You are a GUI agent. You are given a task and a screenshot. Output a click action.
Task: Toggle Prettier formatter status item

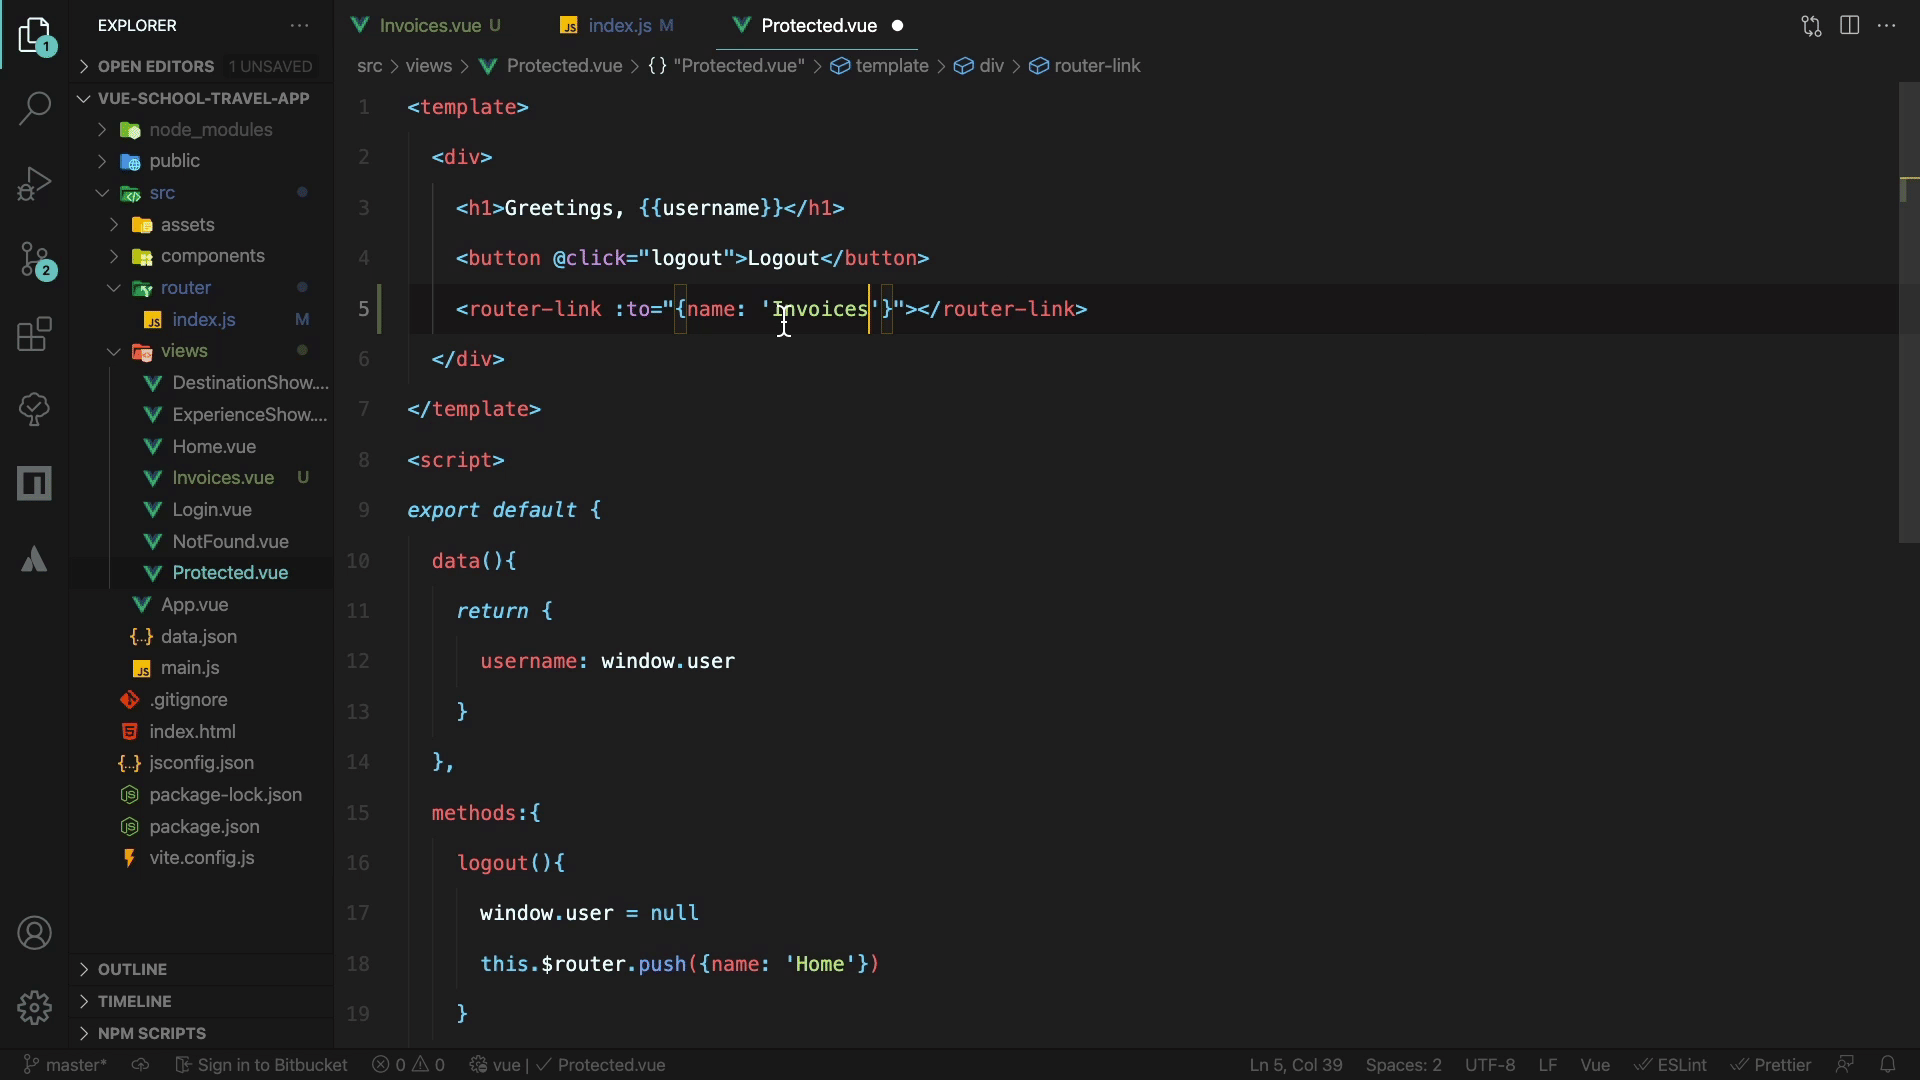pyautogui.click(x=1771, y=1065)
